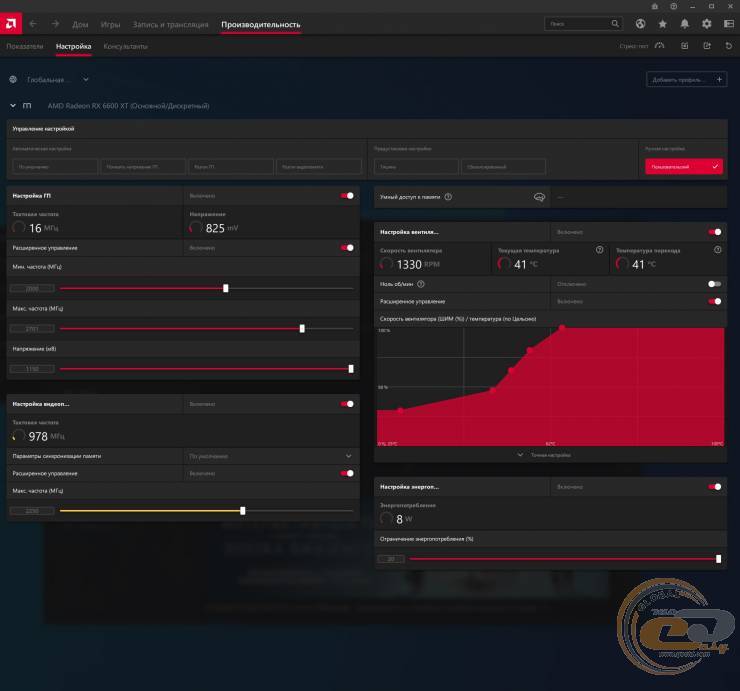Click the Напряжение (мВ) slider handle

[351, 369]
